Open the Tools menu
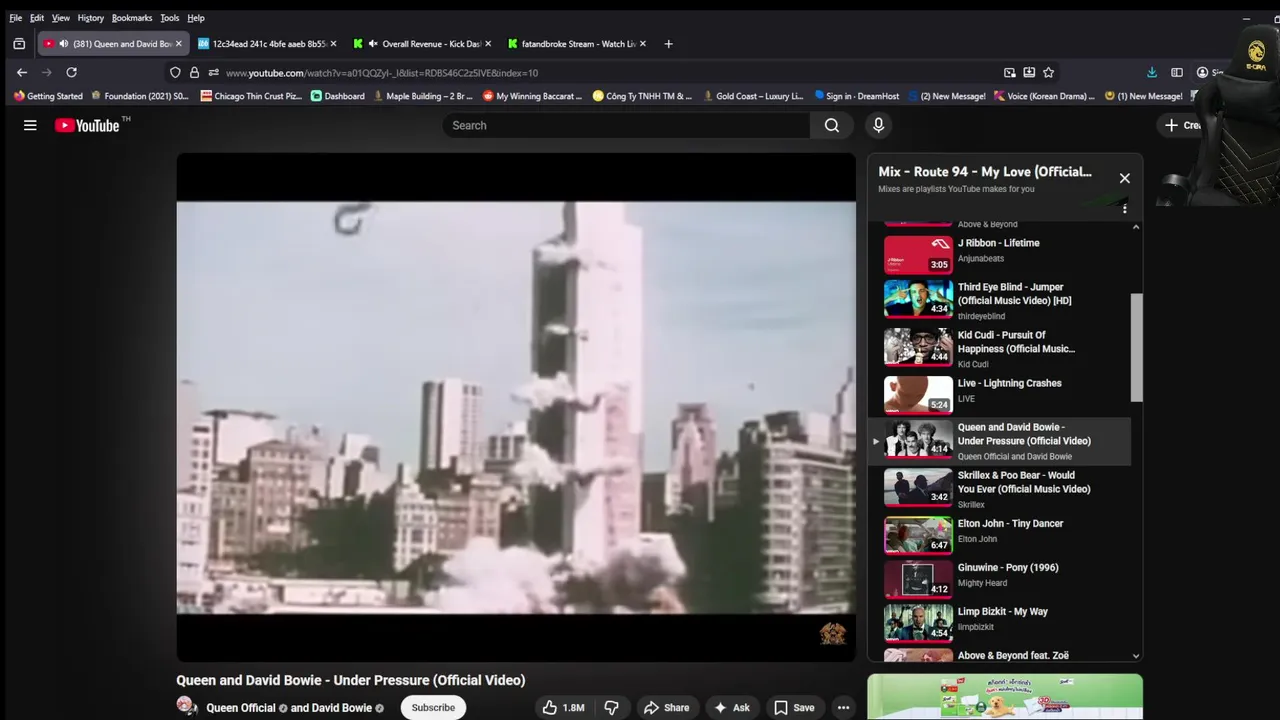 tap(170, 18)
